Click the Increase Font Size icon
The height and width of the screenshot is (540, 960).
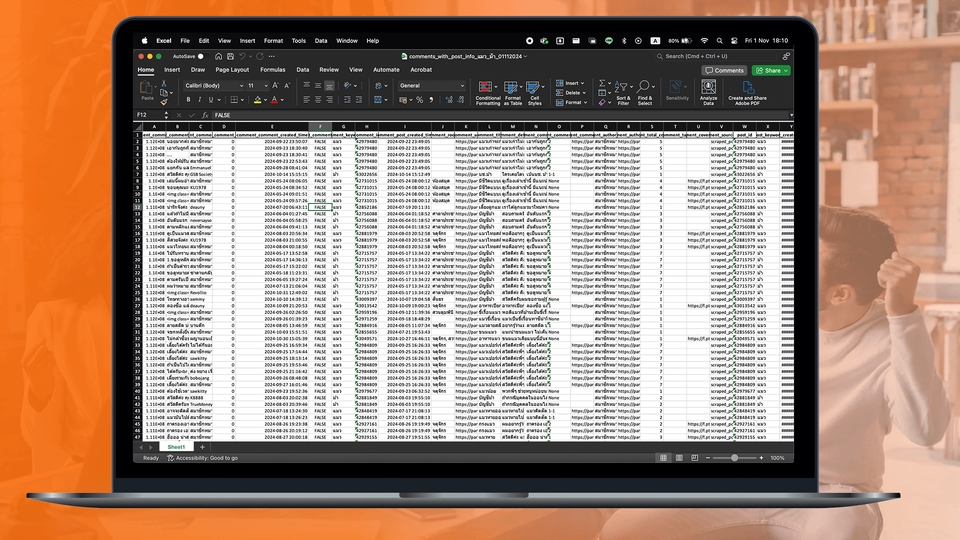[x=276, y=86]
